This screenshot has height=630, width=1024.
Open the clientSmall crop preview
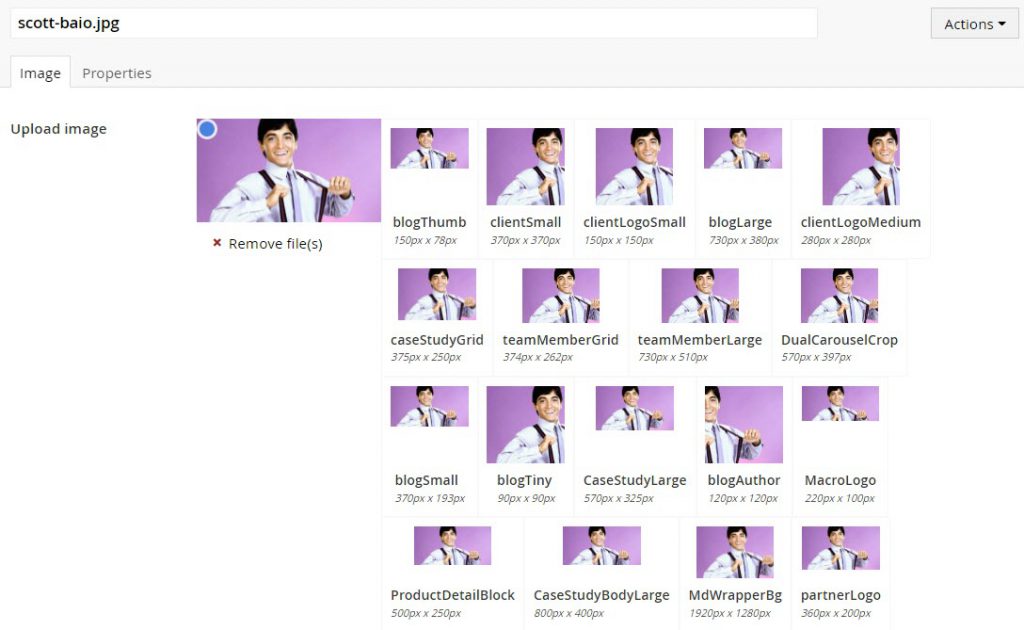point(525,166)
